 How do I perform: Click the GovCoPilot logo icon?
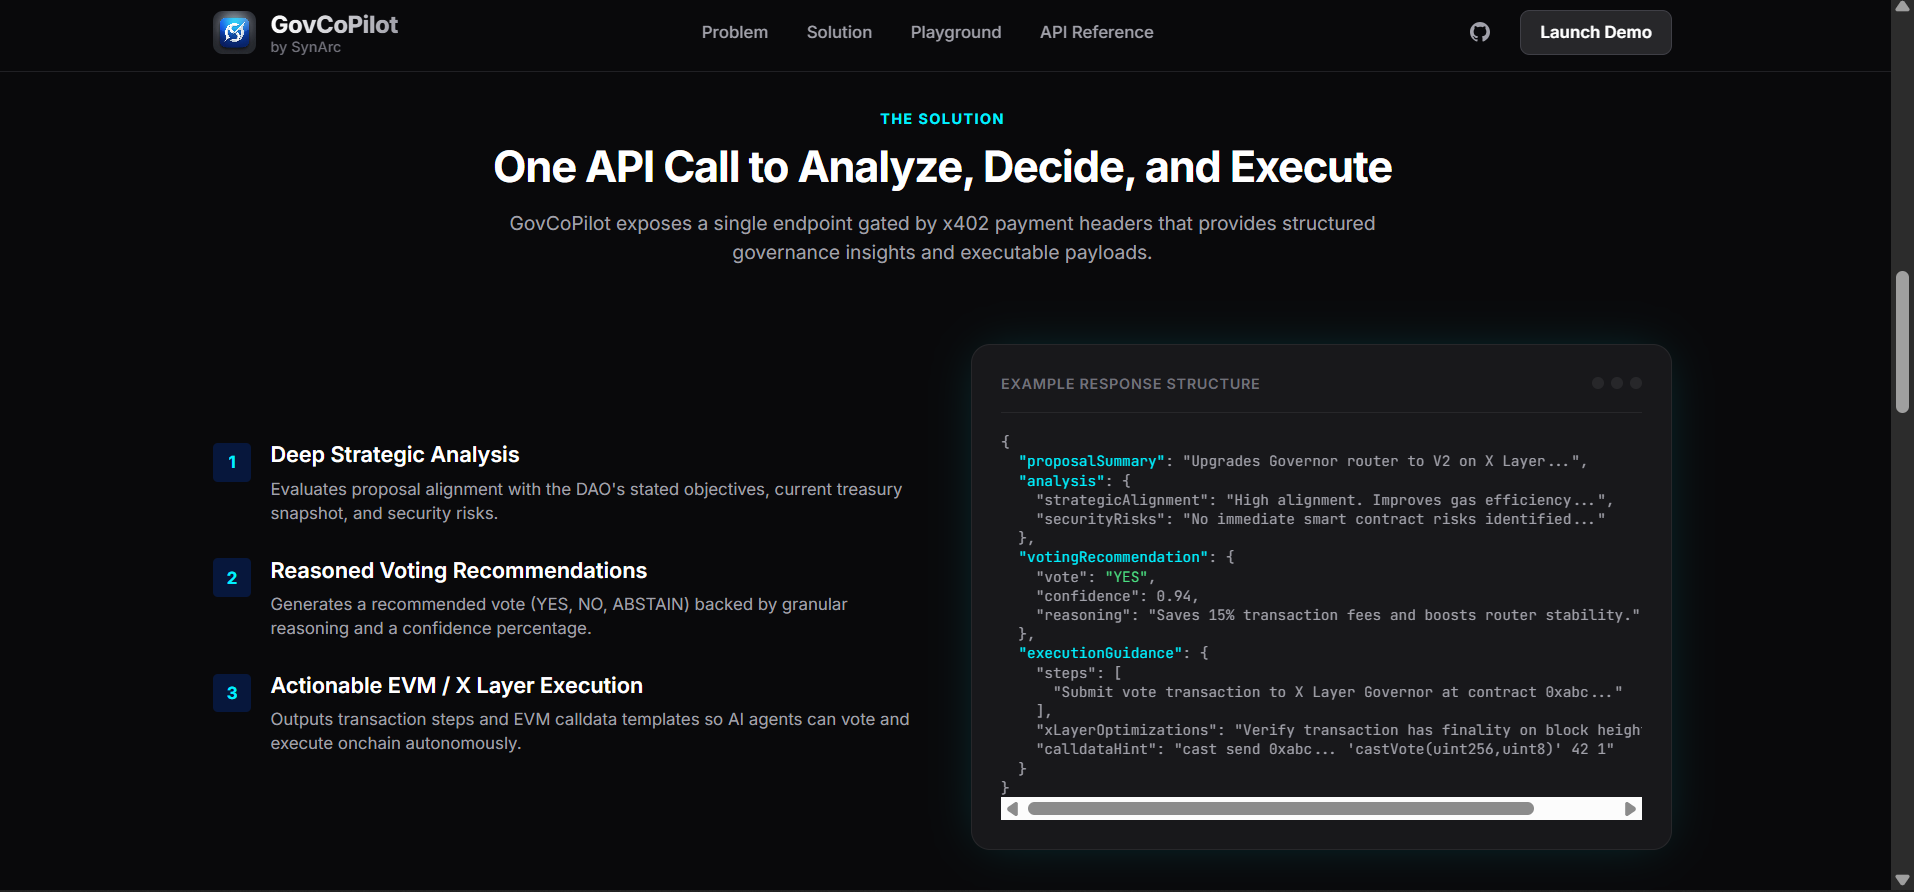[234, 32]
